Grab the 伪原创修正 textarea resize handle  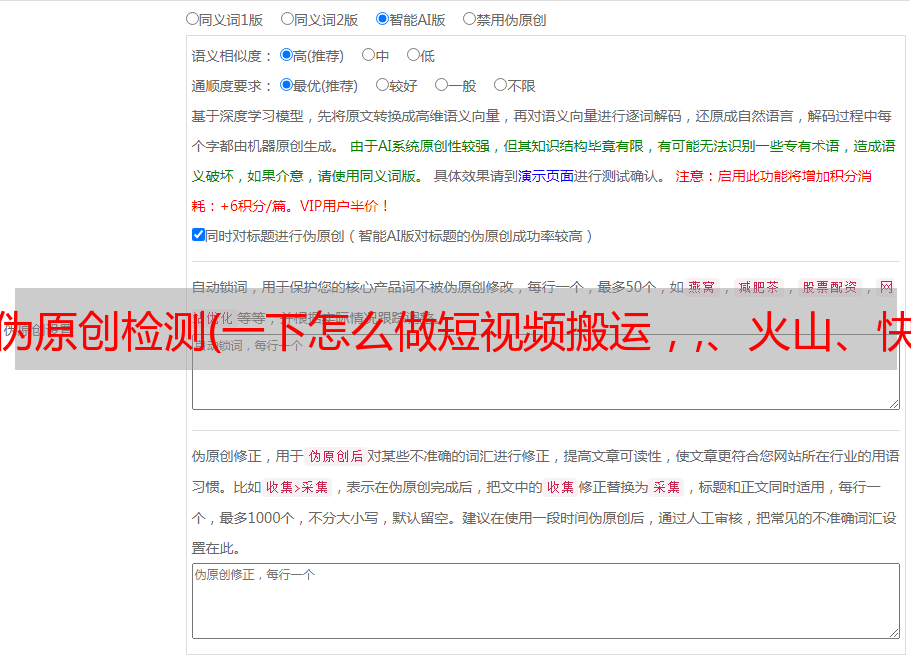(894, 633)
